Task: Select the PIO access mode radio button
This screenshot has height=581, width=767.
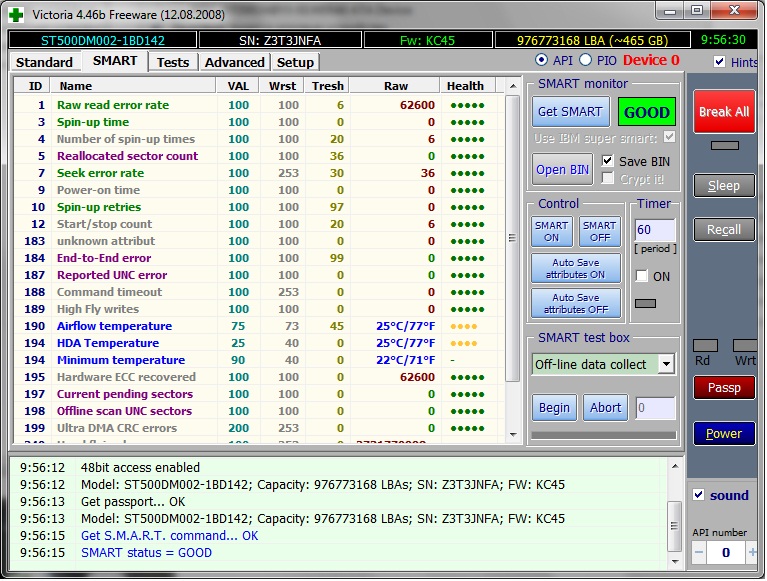Action: pos(585,60)
